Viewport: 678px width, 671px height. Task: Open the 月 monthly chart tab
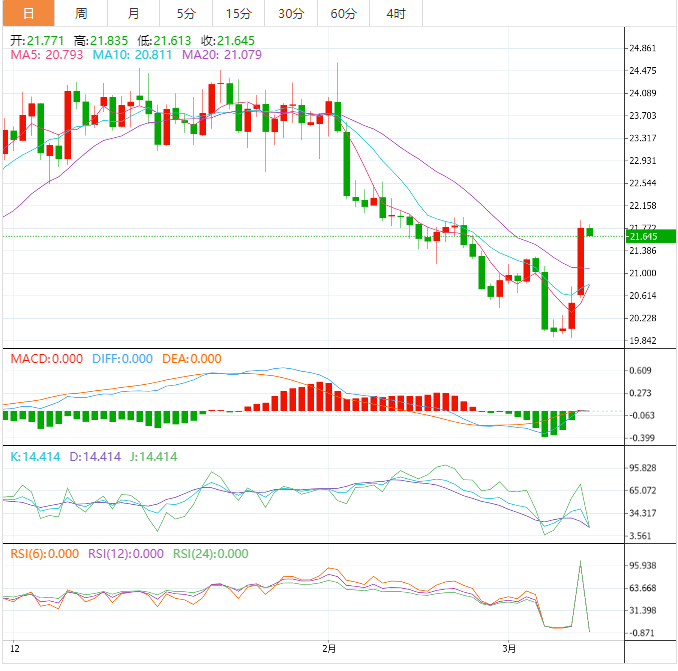(134, 13)
